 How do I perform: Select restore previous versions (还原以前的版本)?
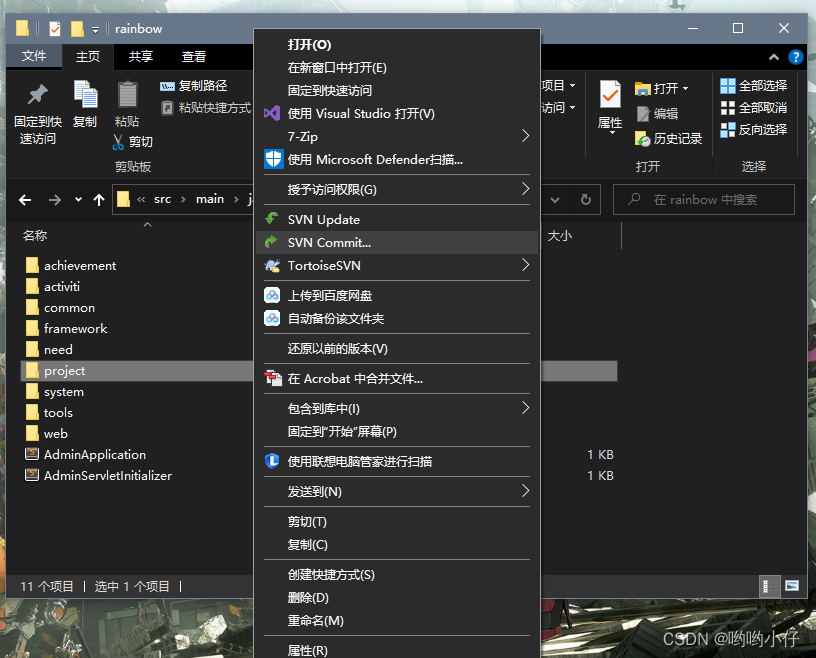[x=398, y=349]
